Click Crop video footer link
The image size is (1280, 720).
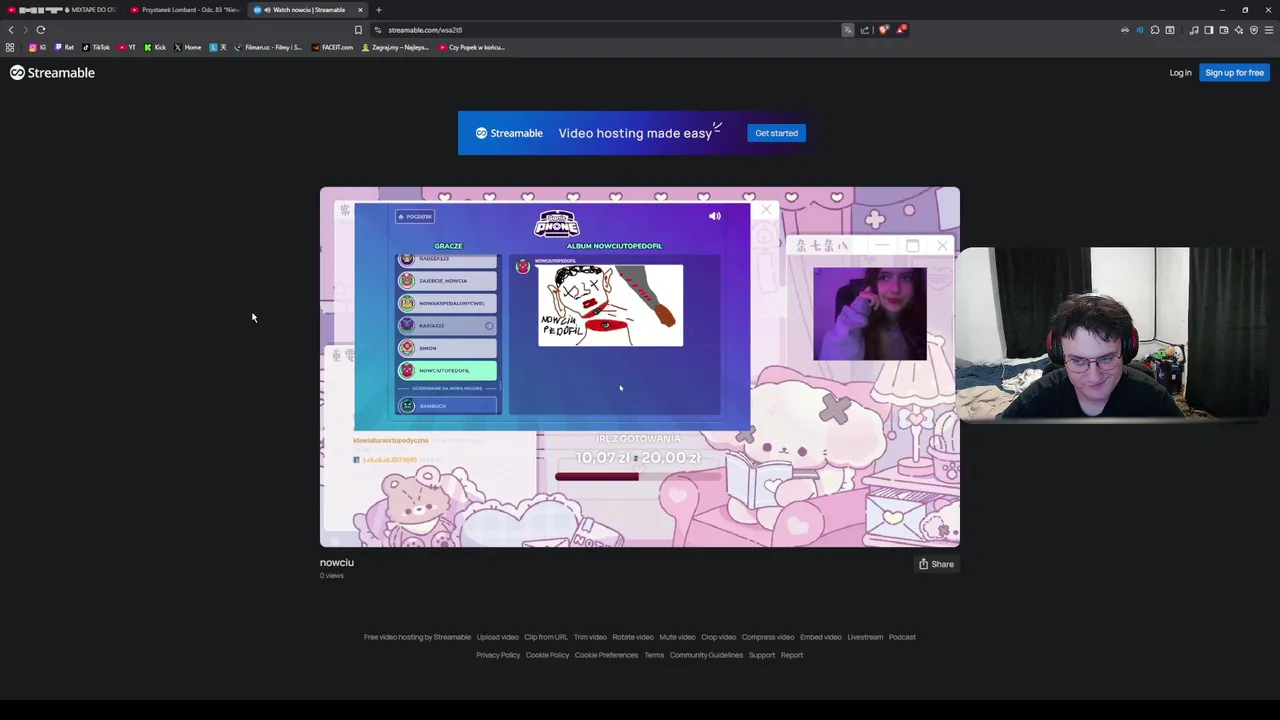(718, 637)
